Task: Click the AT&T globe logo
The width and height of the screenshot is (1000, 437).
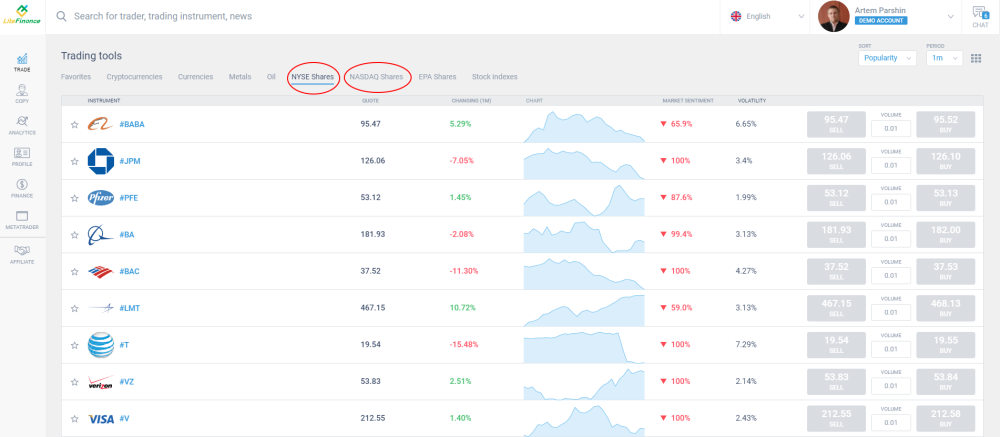Action: pyautogui.click(x=101, y=345)
